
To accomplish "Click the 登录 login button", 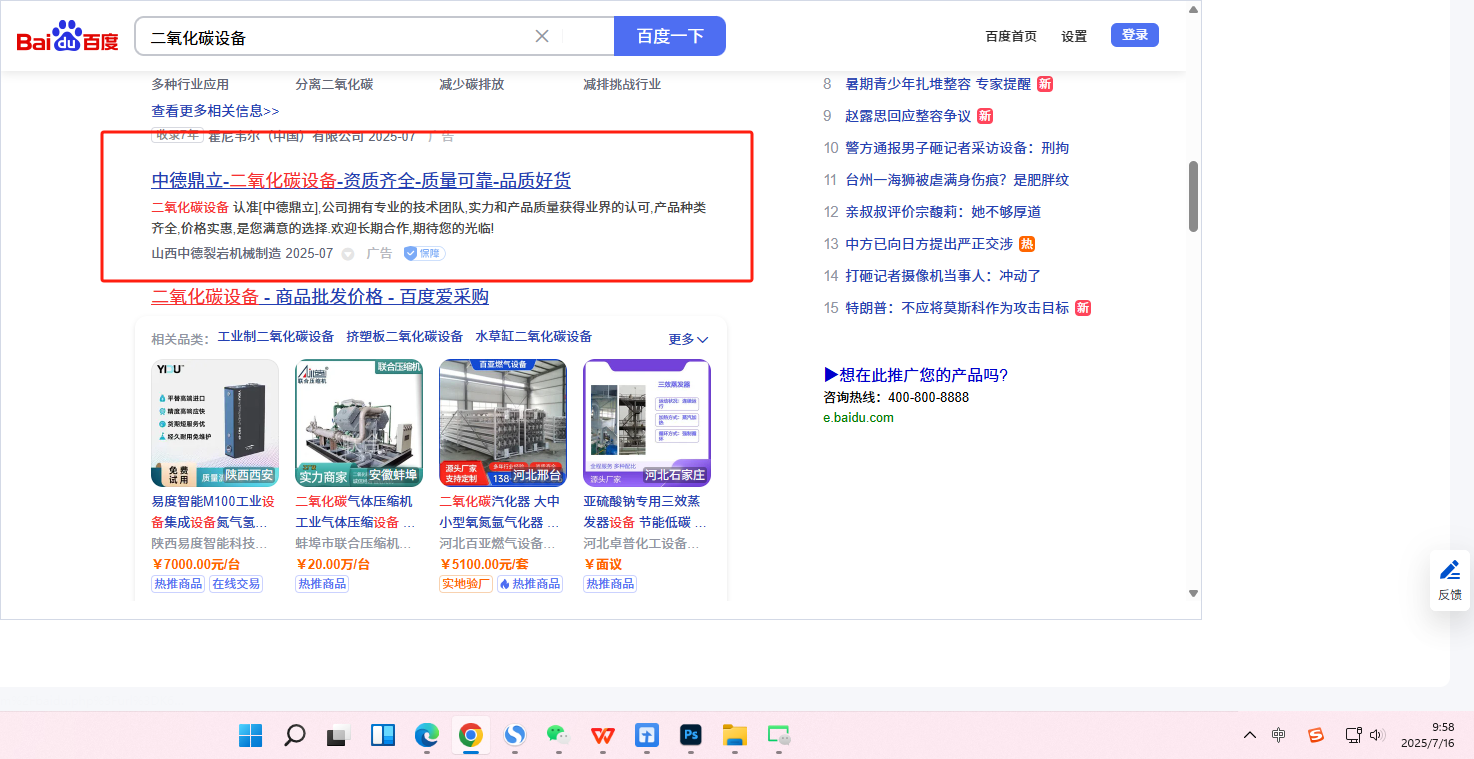I will [x=1135, y=35].
